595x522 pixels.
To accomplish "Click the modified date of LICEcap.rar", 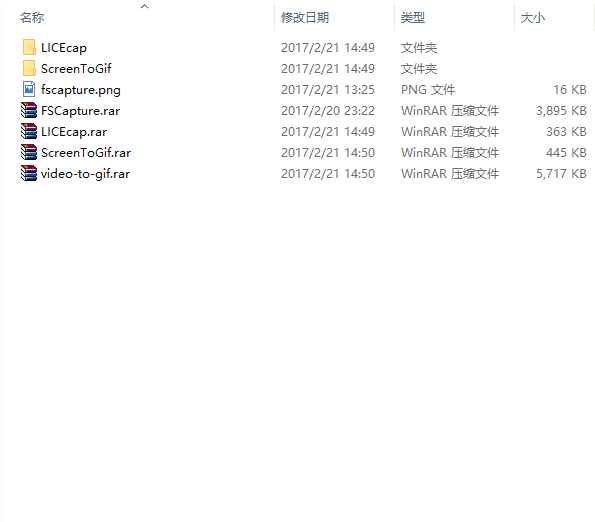I will point(328,131).
